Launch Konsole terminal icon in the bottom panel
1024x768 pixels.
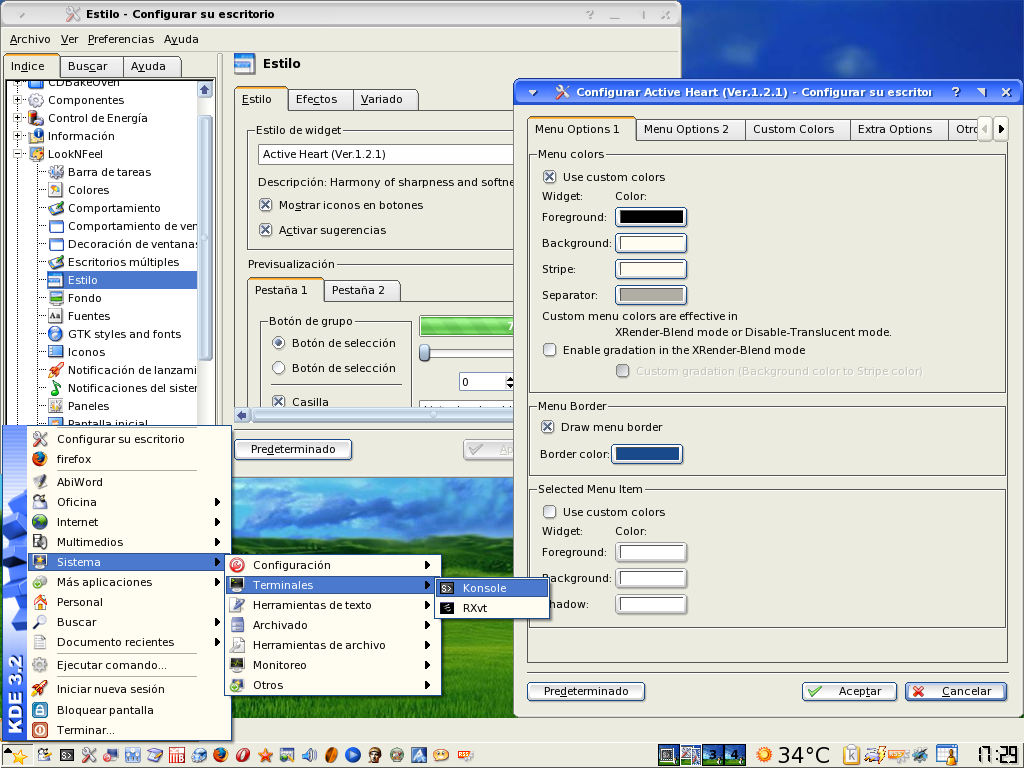(67, 756)
